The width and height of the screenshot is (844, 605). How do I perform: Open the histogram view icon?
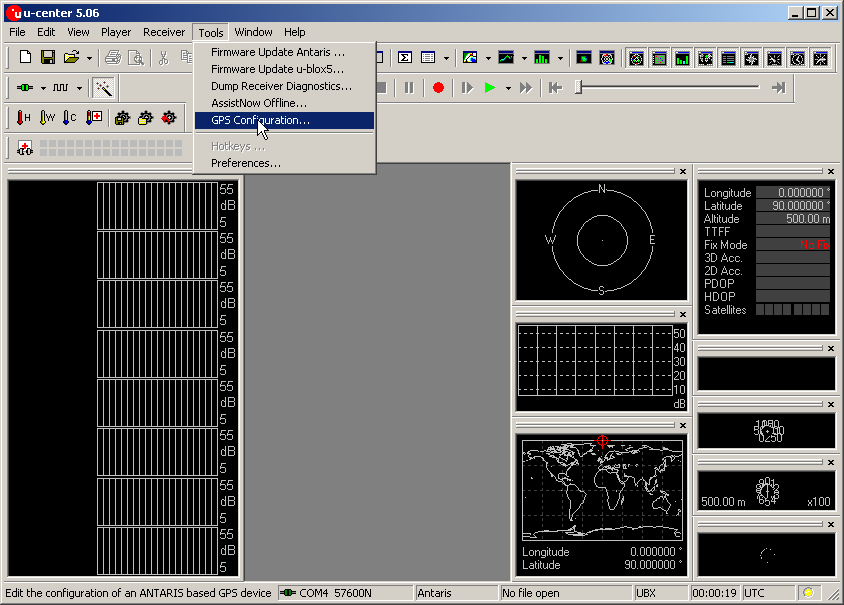pyautogui.click(x=541, y=57)
